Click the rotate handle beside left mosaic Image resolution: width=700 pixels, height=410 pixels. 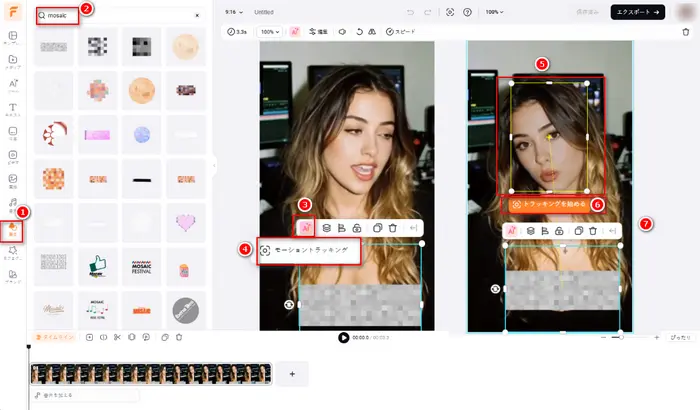289,305
